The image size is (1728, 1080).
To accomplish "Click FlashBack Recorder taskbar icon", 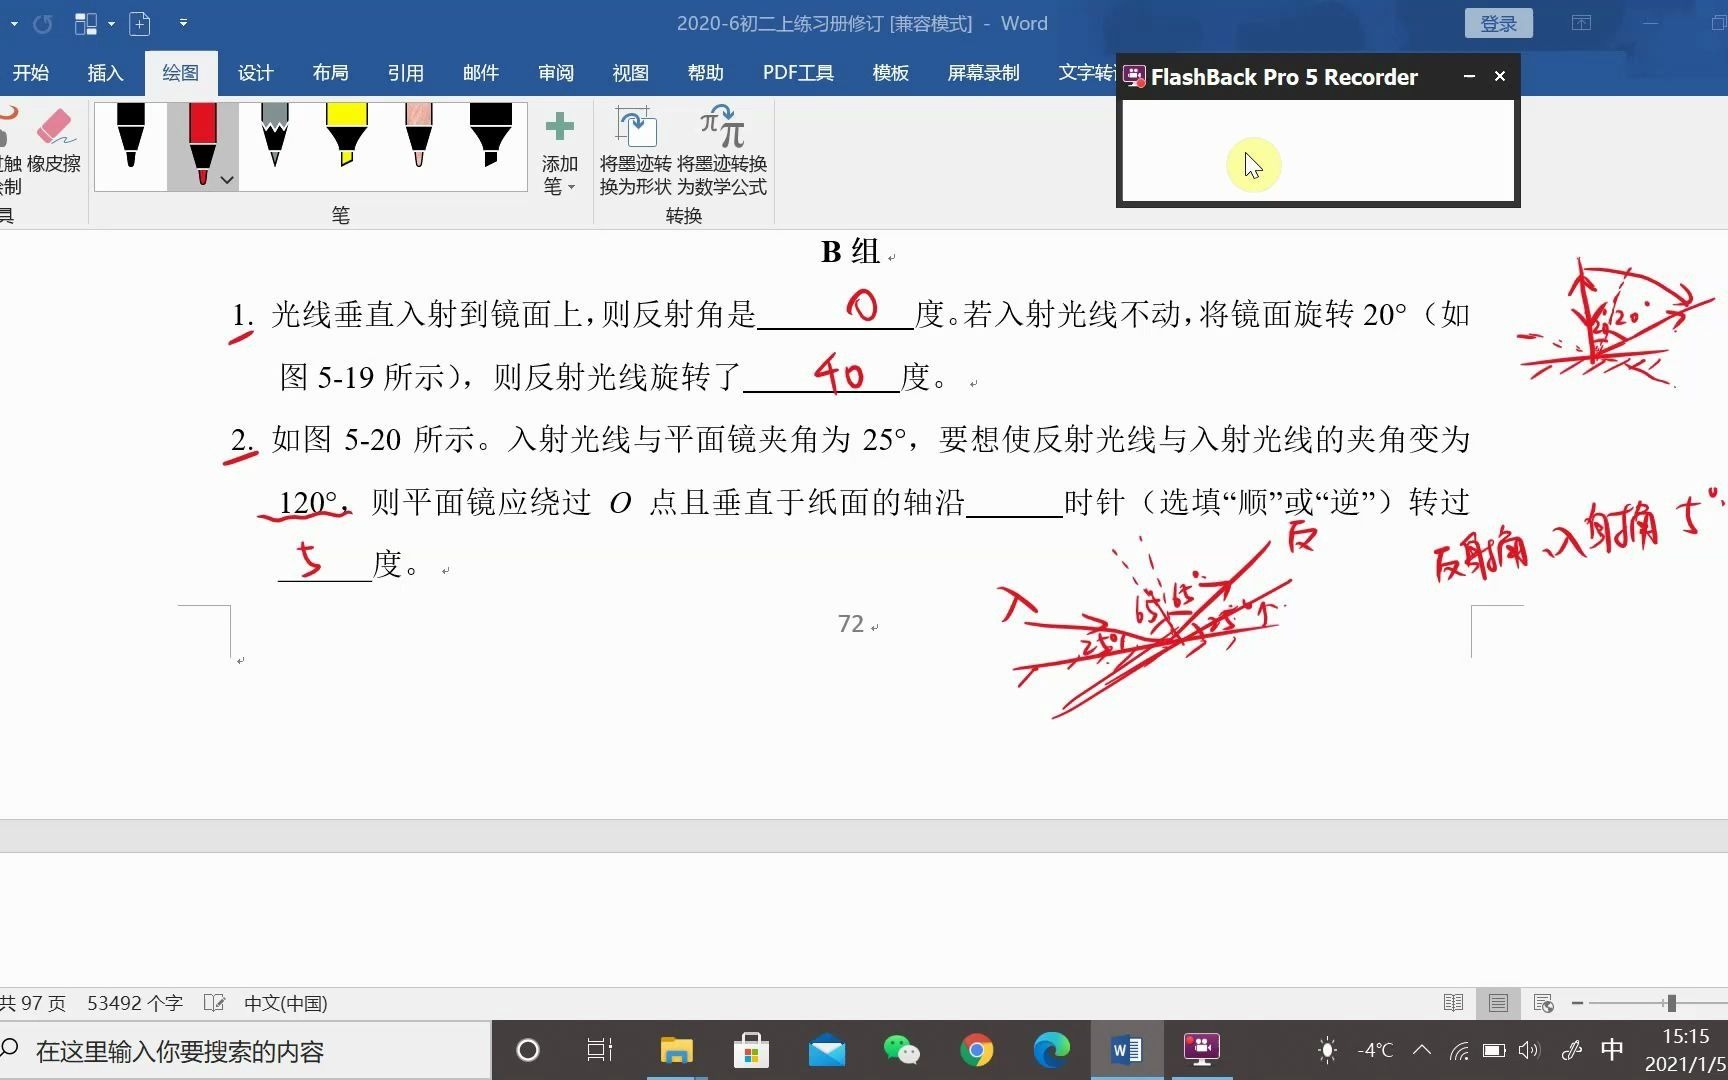I will (1201, 1050).
